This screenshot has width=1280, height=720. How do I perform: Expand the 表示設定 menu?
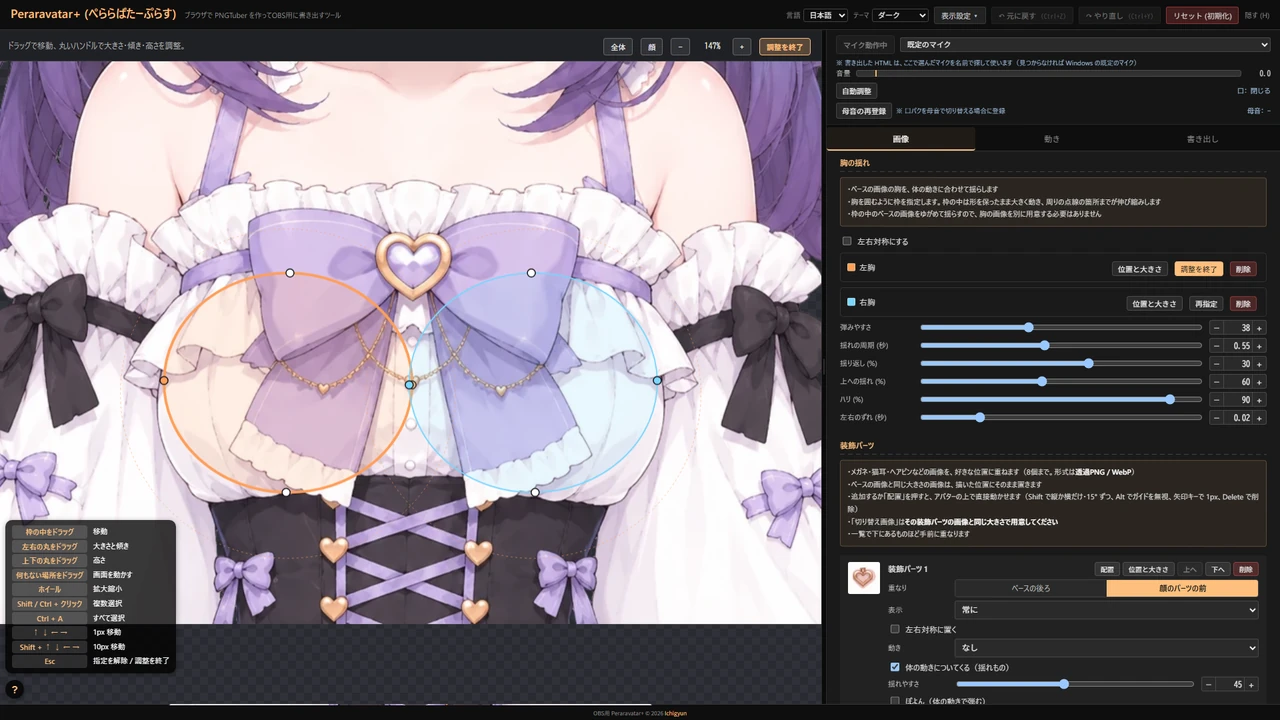[959, 16]
